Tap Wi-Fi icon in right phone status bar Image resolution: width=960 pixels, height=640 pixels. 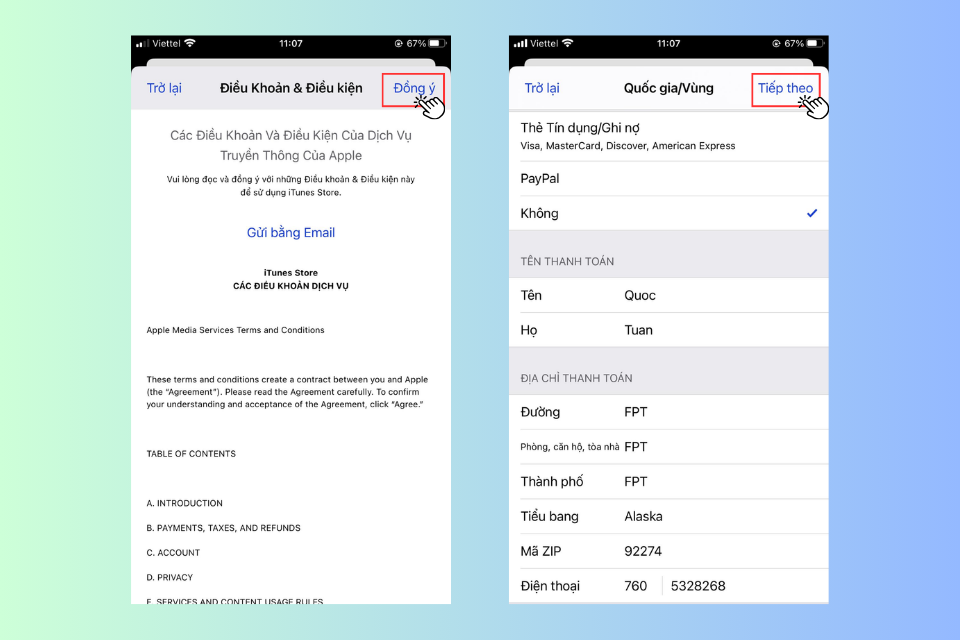coord(568,43)
